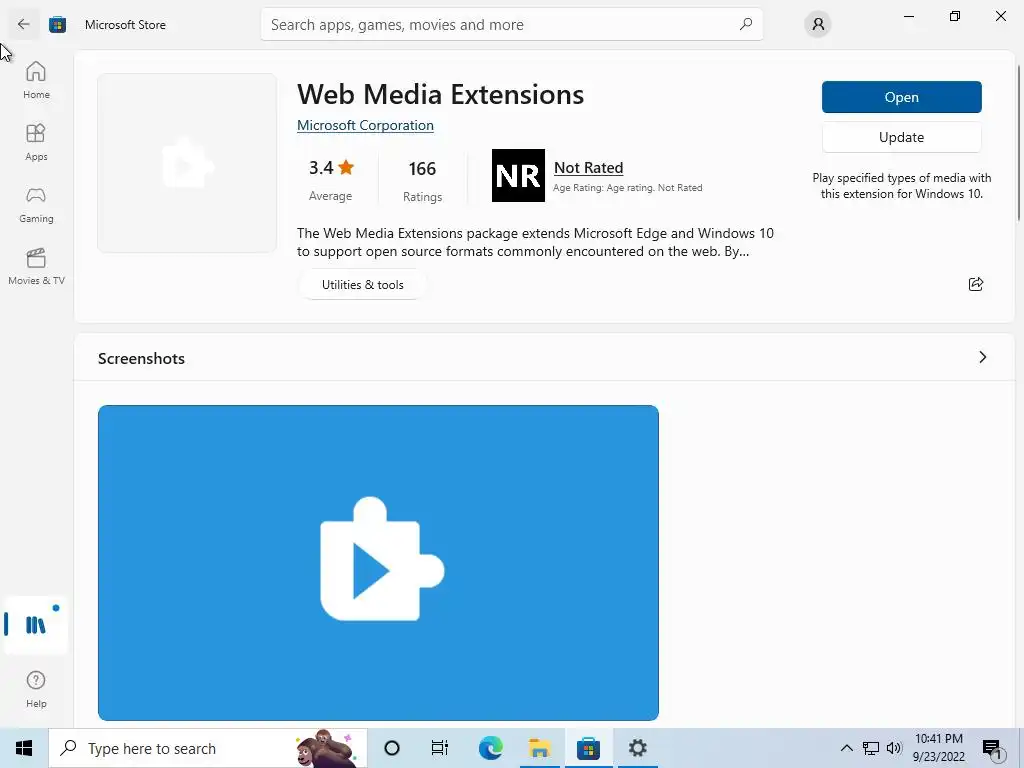Click the Microsoft Store taskbar icon
The height and width of the screenshot is (768, 1024).
click(588, 748)
